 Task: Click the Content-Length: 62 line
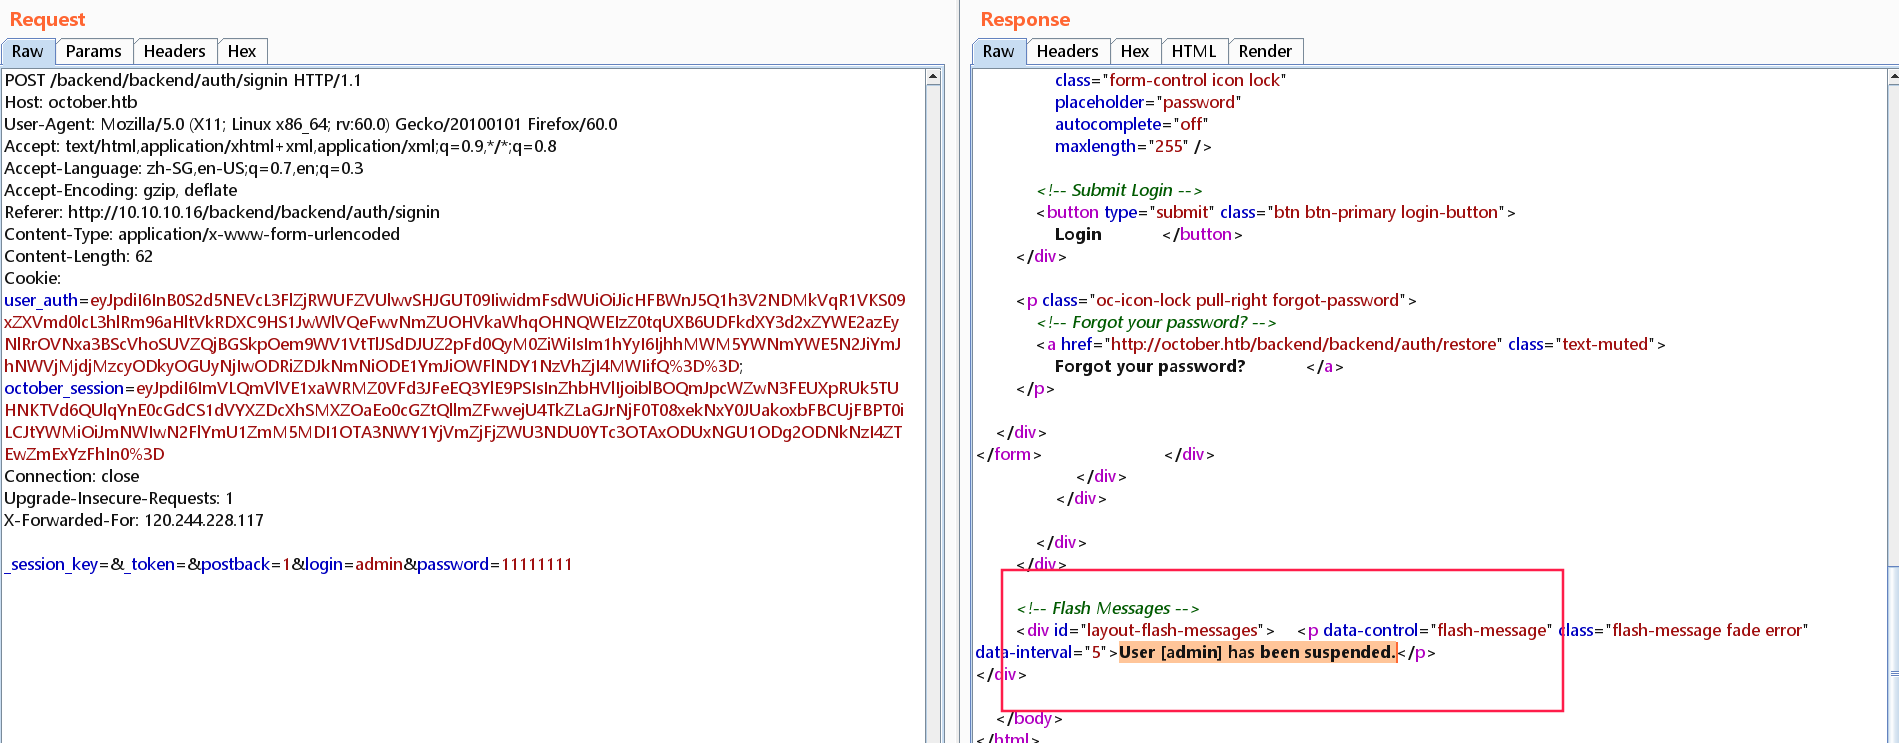[x=79, y=256]
